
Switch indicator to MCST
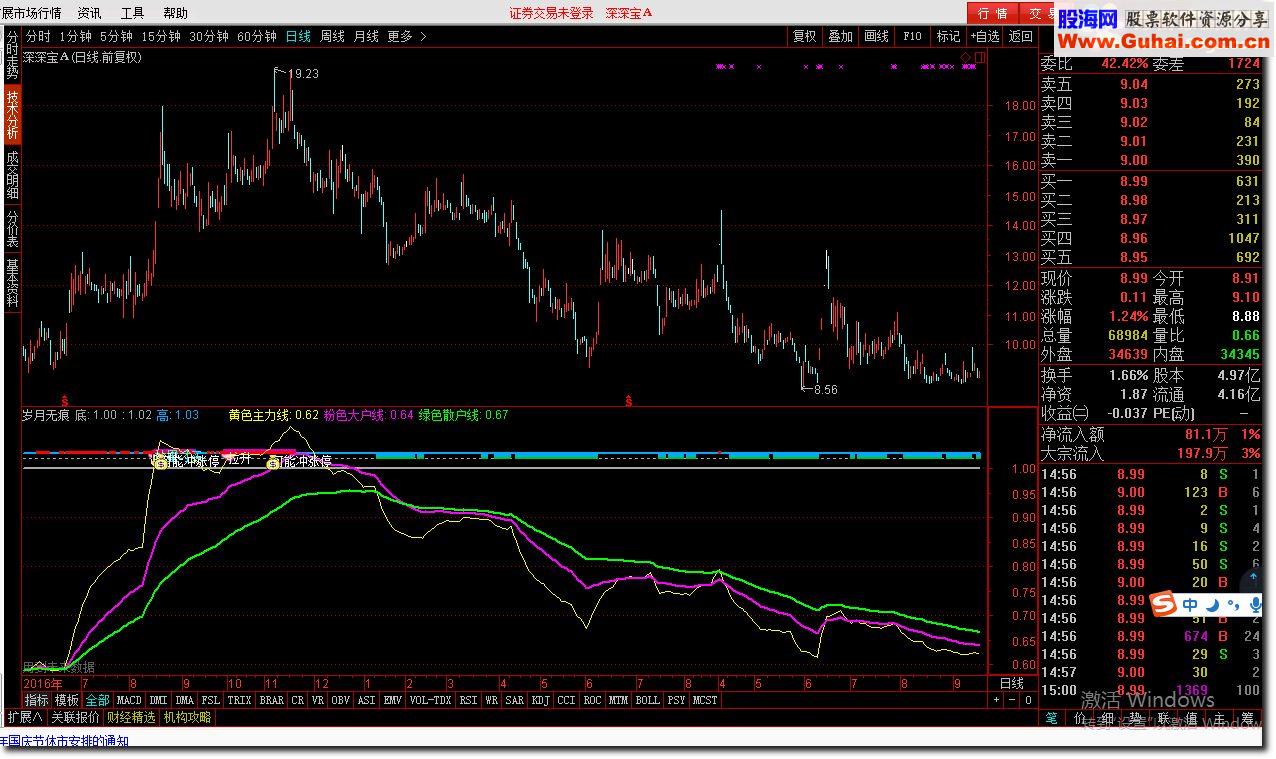[x=705, y=700]
